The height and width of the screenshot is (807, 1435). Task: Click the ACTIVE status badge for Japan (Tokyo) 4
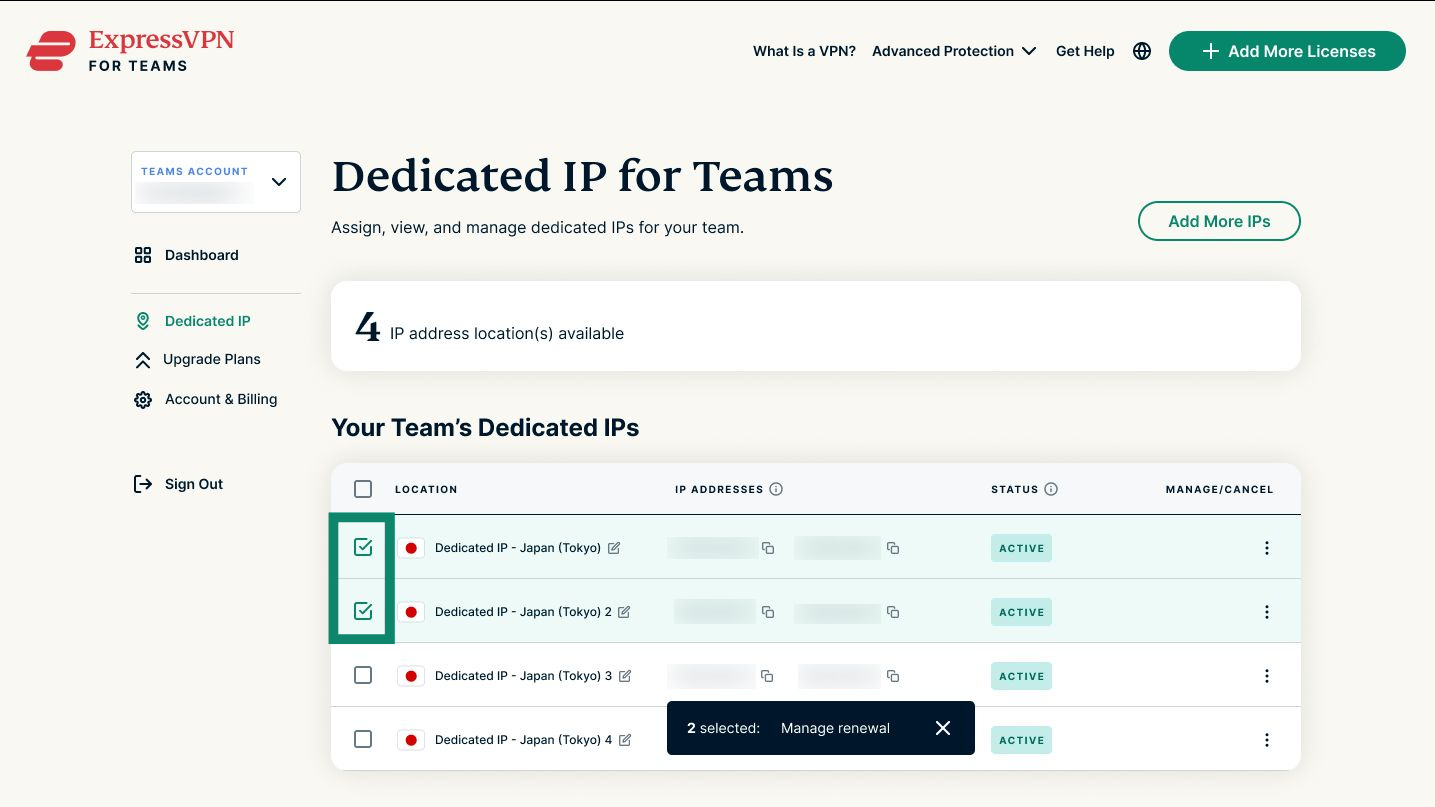coord(1021,740)
